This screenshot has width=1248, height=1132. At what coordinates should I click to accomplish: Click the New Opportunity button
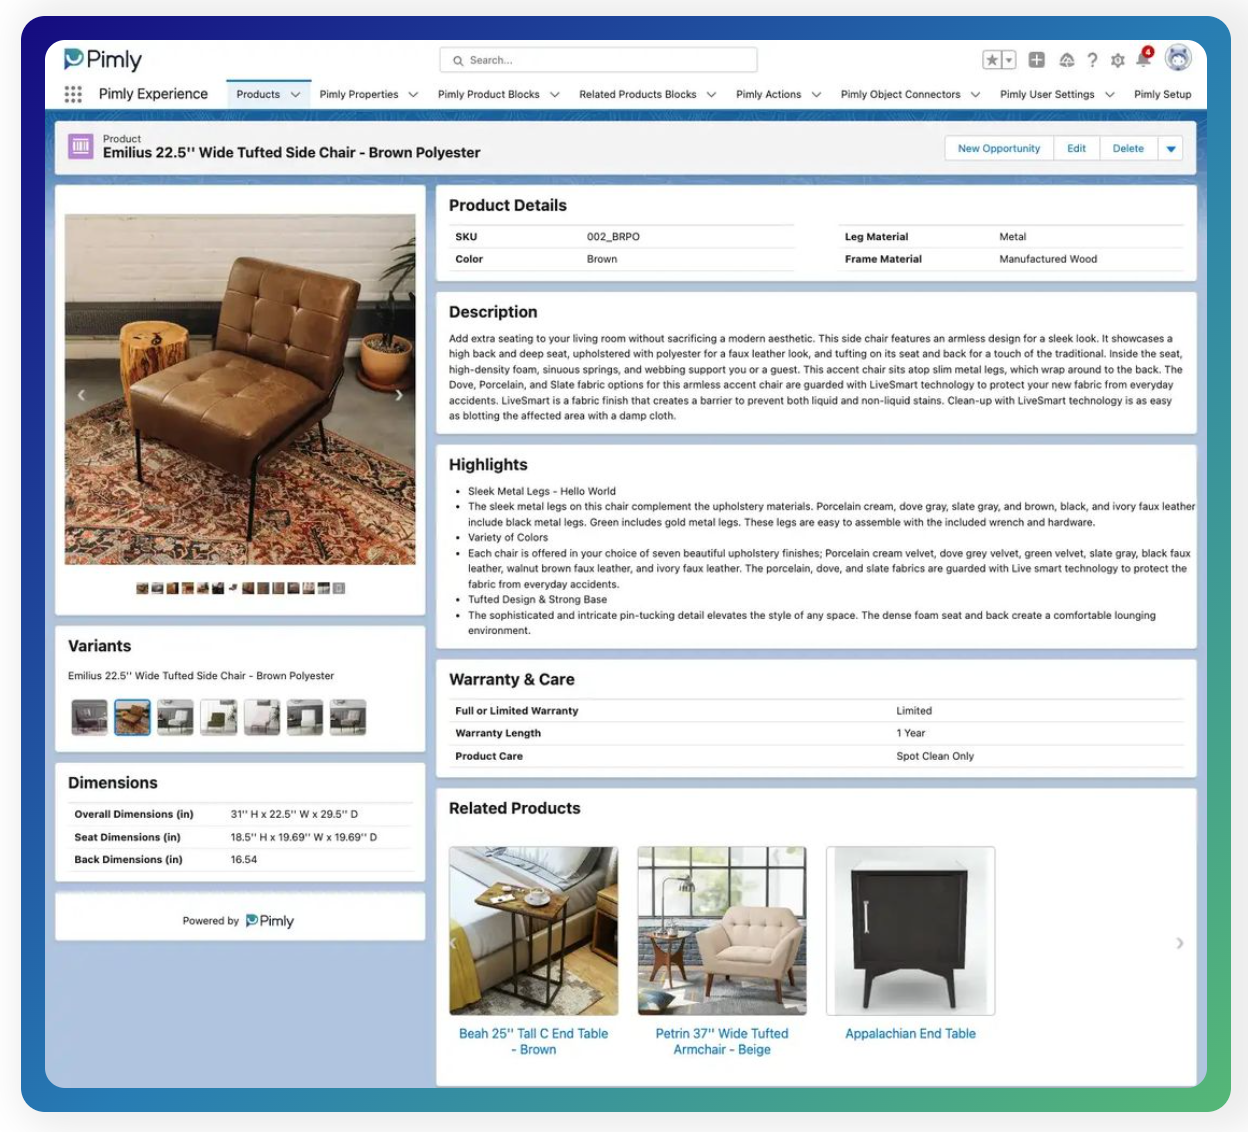coord(998,149)
